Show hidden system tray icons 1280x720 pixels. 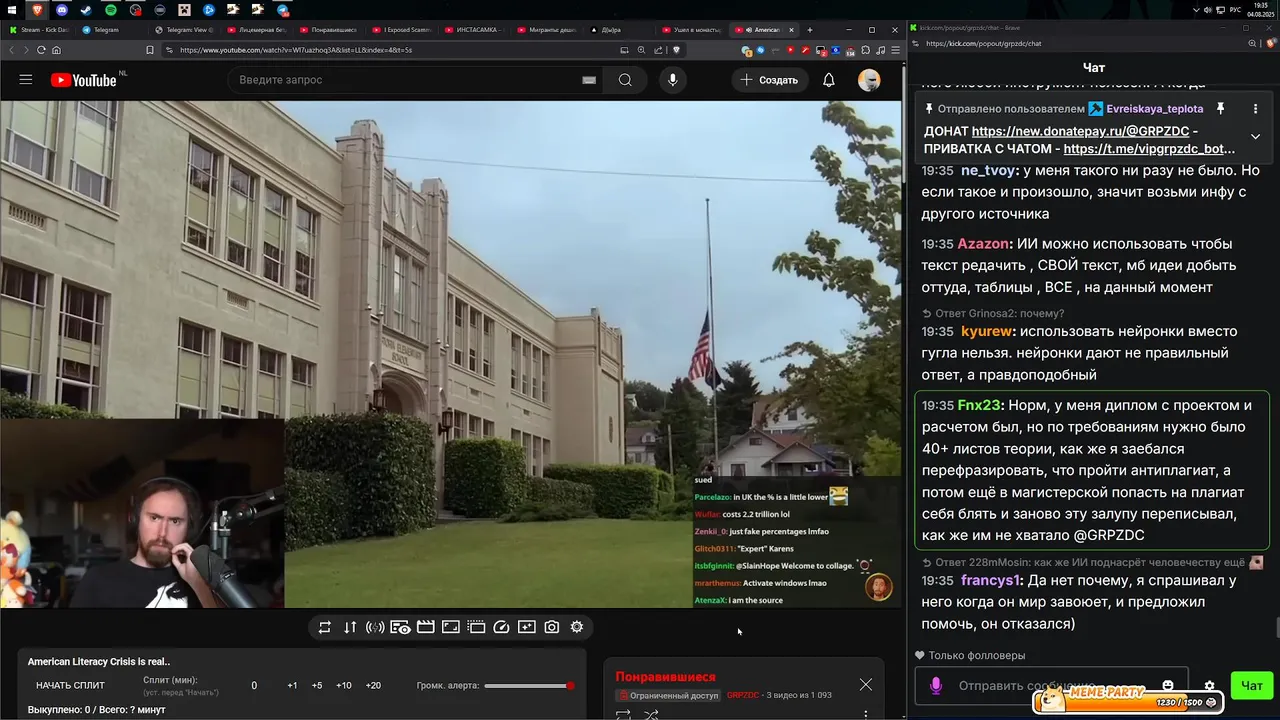(1196, 10)
